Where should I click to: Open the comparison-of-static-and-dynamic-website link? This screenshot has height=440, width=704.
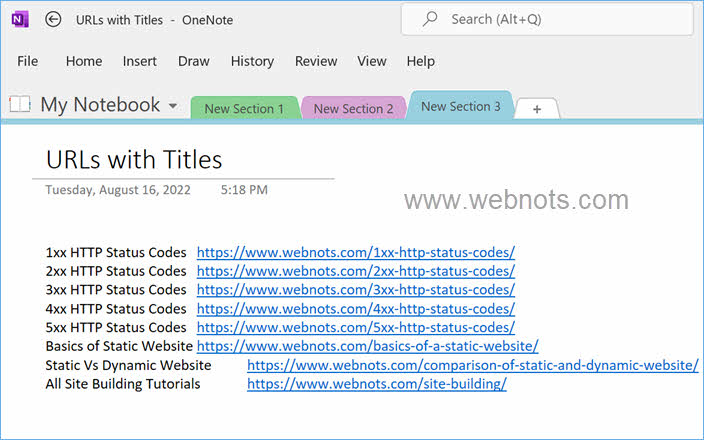tap(473, 365)
